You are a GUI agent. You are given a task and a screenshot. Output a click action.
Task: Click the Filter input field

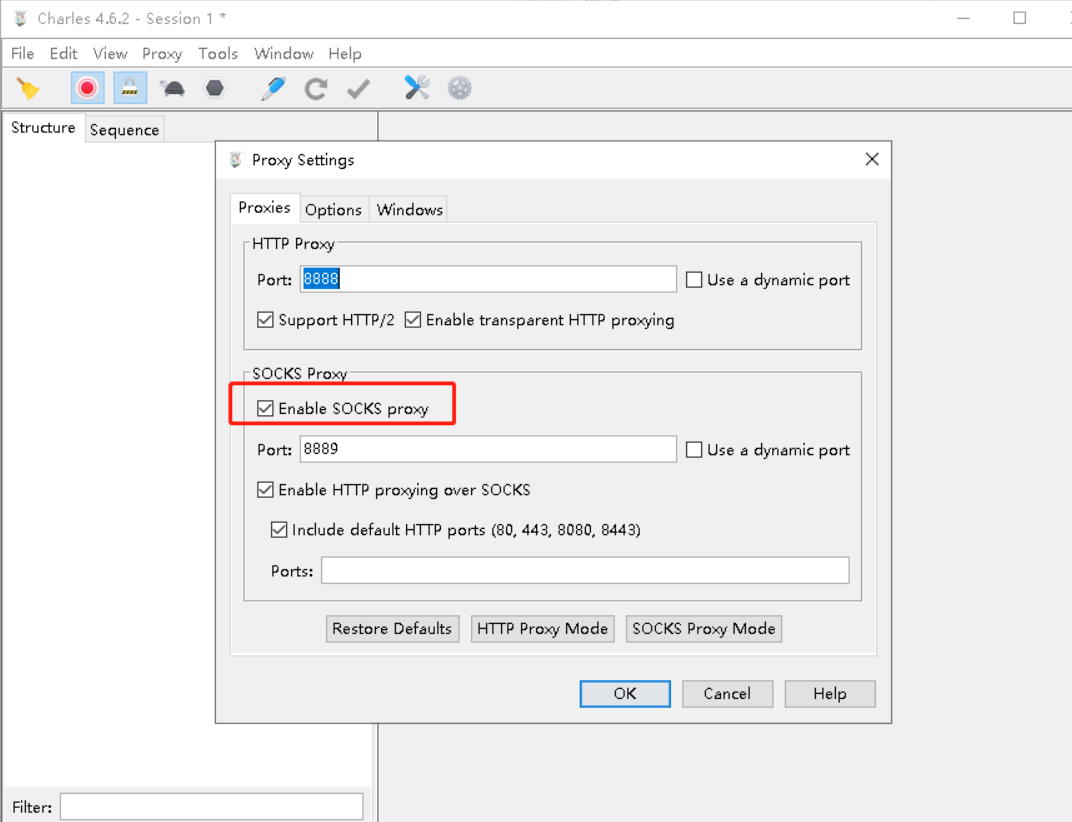pyautogui.click(x=211, y=807)
